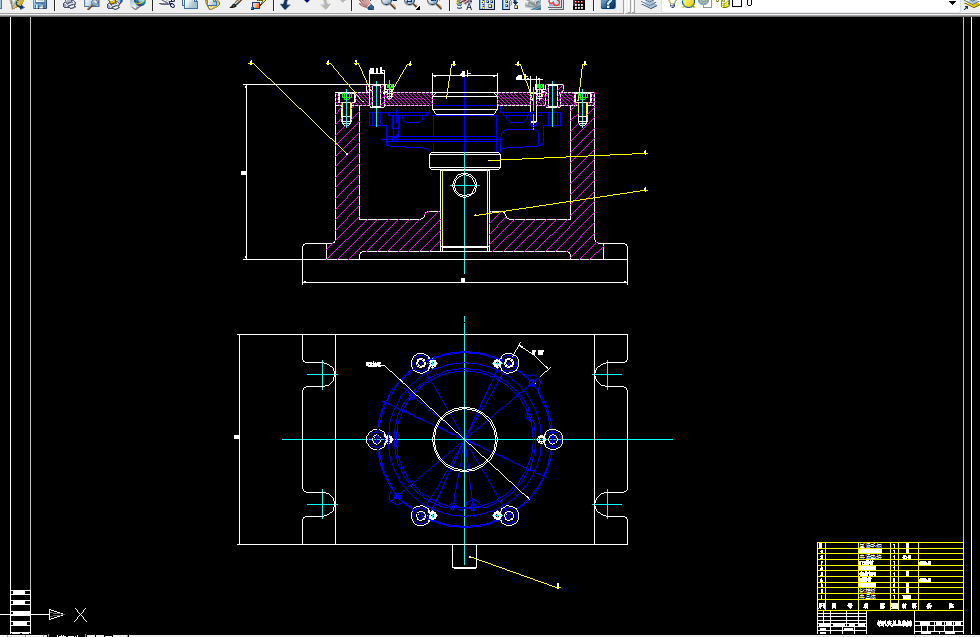980x637 pixels.
Task: Select the Zoom Window flyout icon
Action: [x=411, y=4]
